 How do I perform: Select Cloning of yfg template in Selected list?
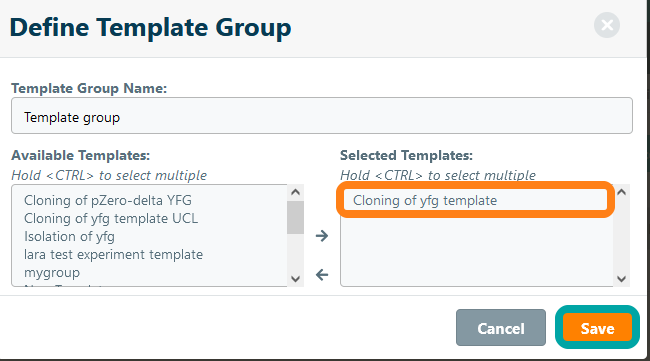point(475,201)
